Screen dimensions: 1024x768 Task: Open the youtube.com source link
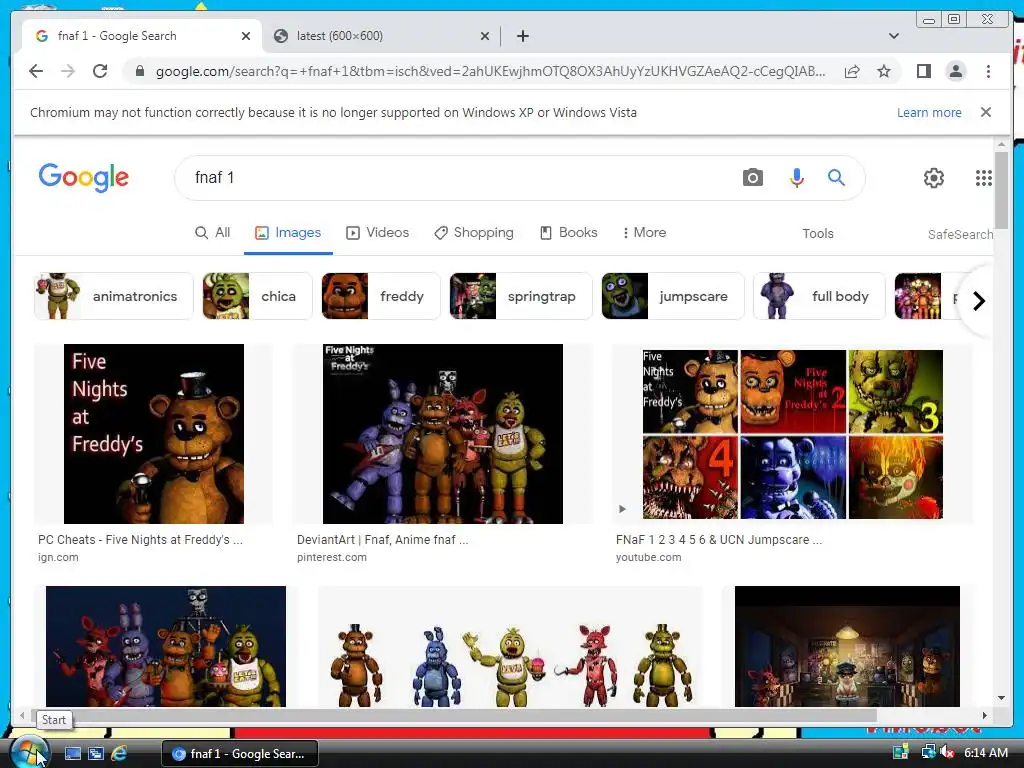(x=648, y=557)
